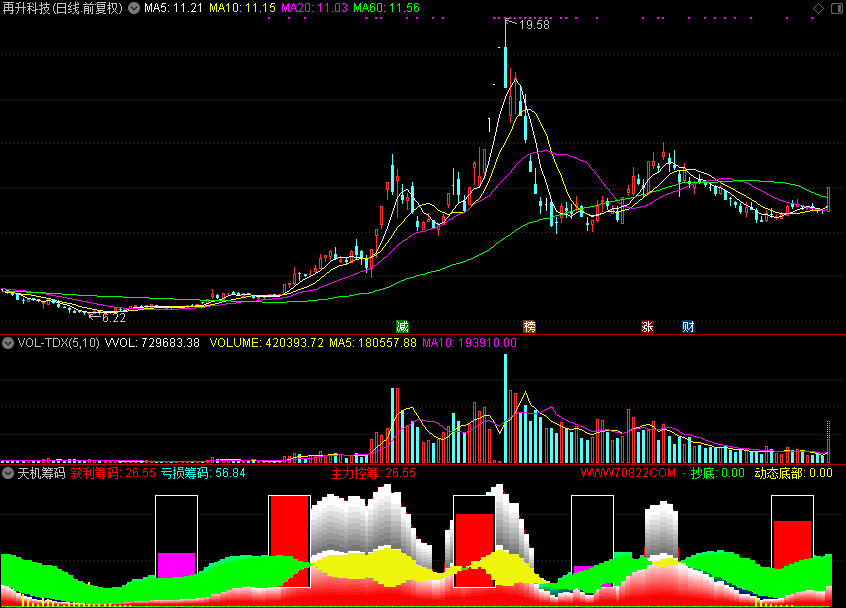Click the panel layout icon at top right
The width and height of the screenshot is (846, 608).
(837, 8)
